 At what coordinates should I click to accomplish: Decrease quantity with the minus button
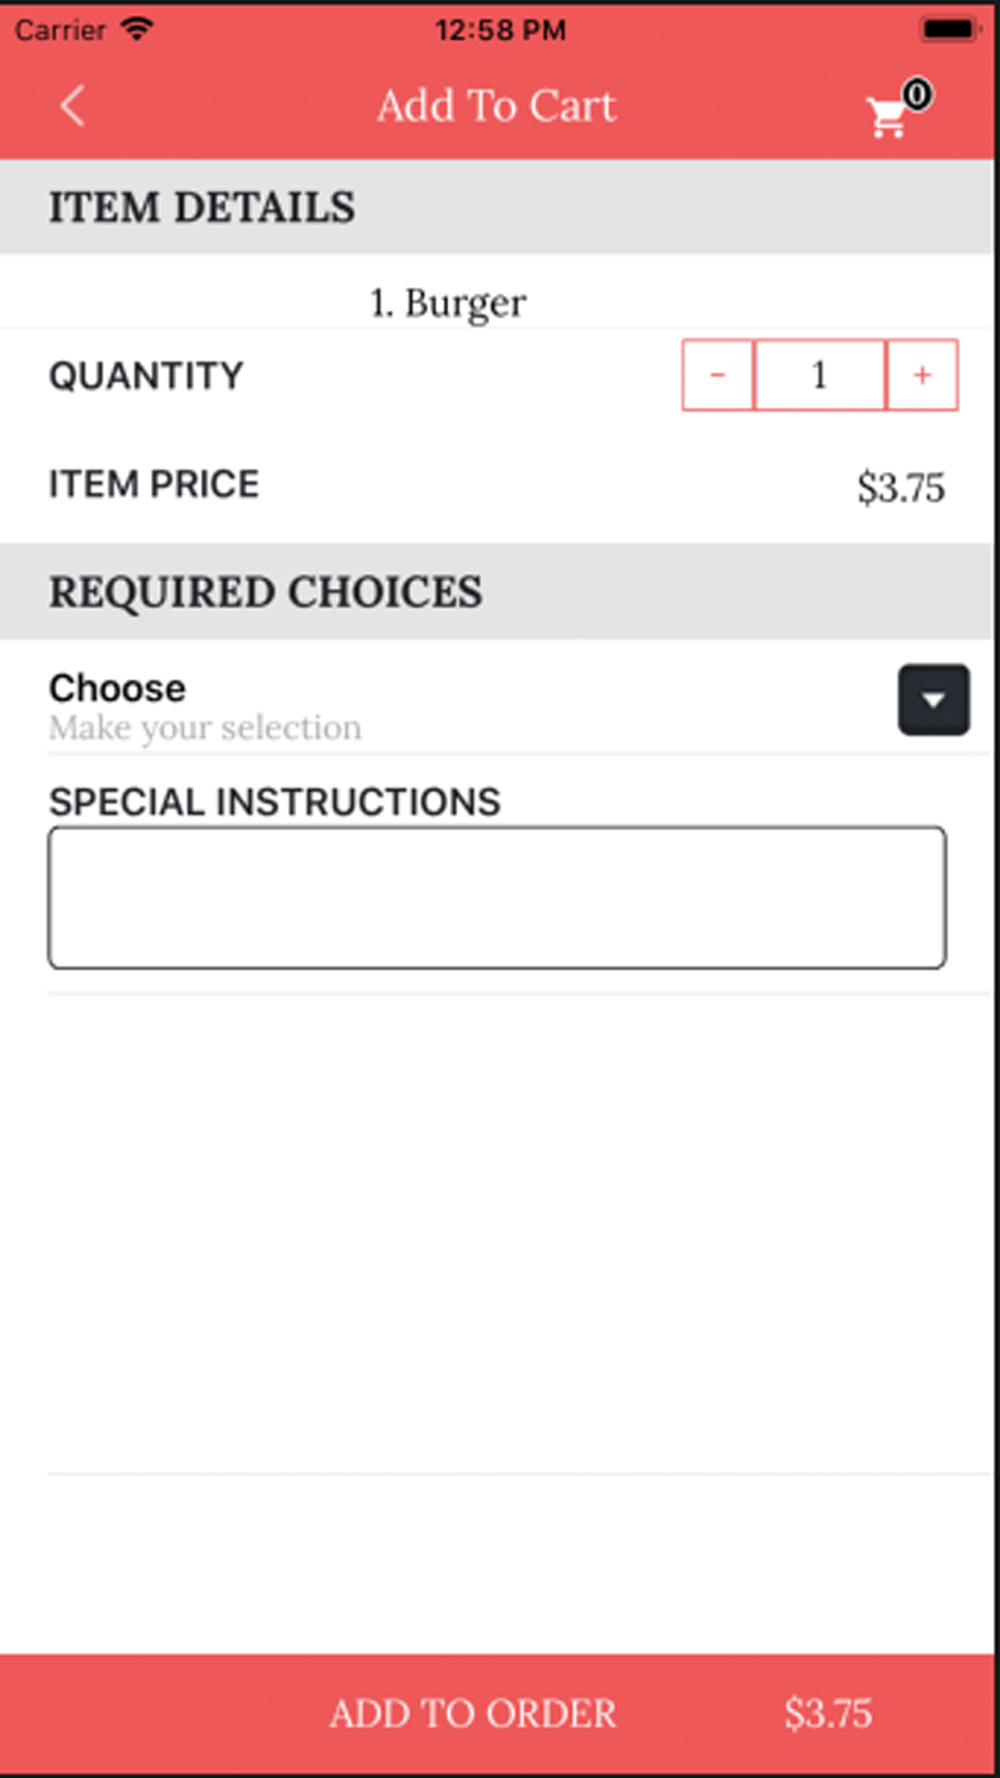tap(718, 375)
